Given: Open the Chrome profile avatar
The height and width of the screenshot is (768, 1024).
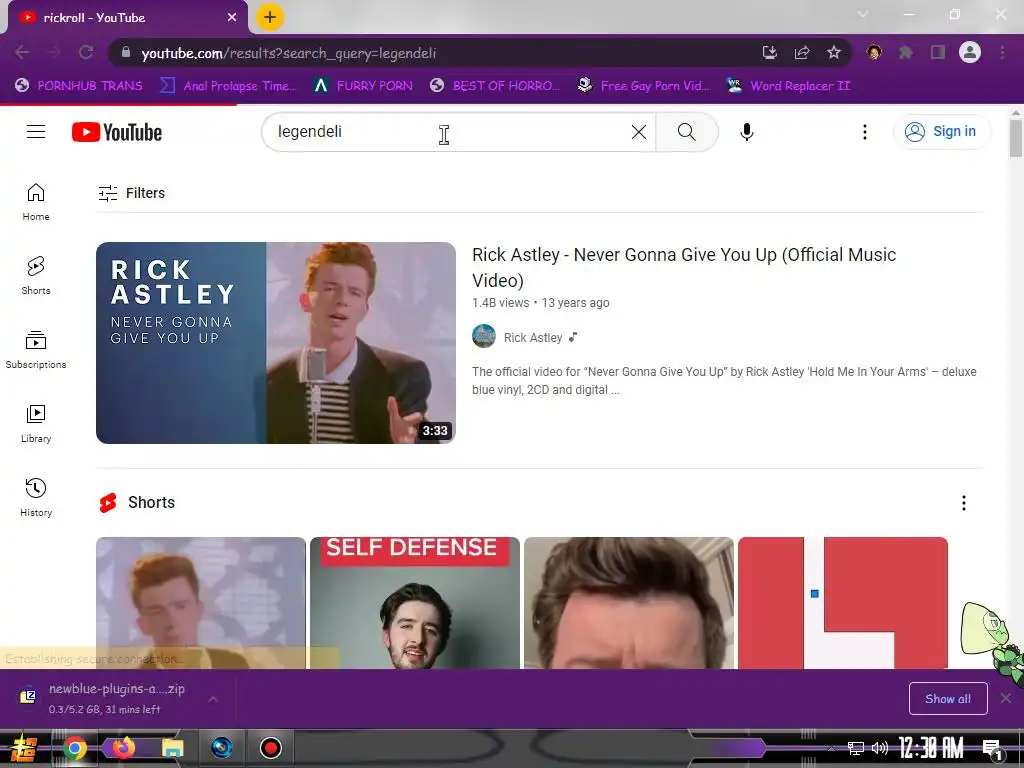Looking at the screenshot, I should point(970,53).
